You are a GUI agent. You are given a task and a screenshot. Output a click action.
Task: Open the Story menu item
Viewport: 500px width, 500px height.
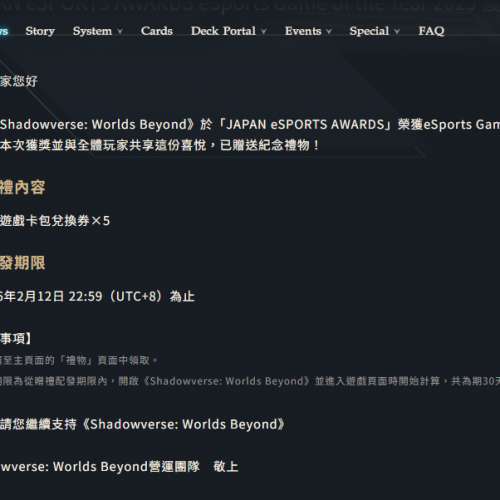40,31
